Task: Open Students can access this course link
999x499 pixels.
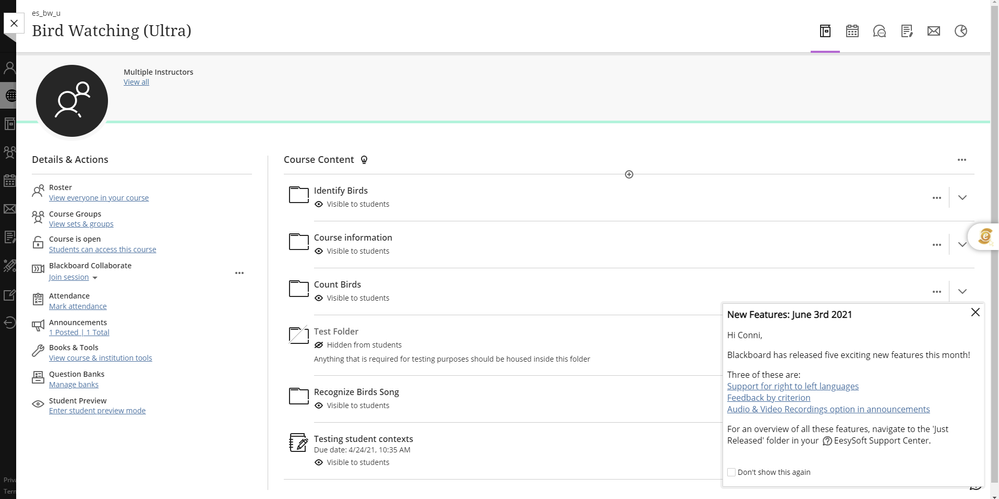Action: [103, 249]
